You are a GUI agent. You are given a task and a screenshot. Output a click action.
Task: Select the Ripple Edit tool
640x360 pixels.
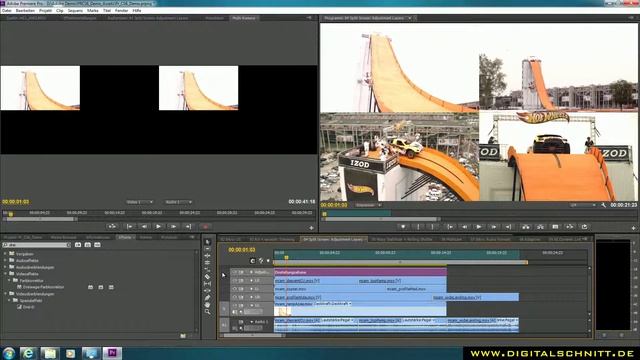coord(207,256)
